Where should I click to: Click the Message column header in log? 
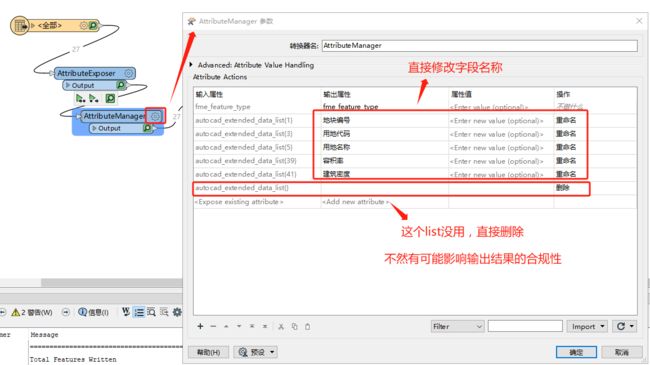[x=44, y=335]
